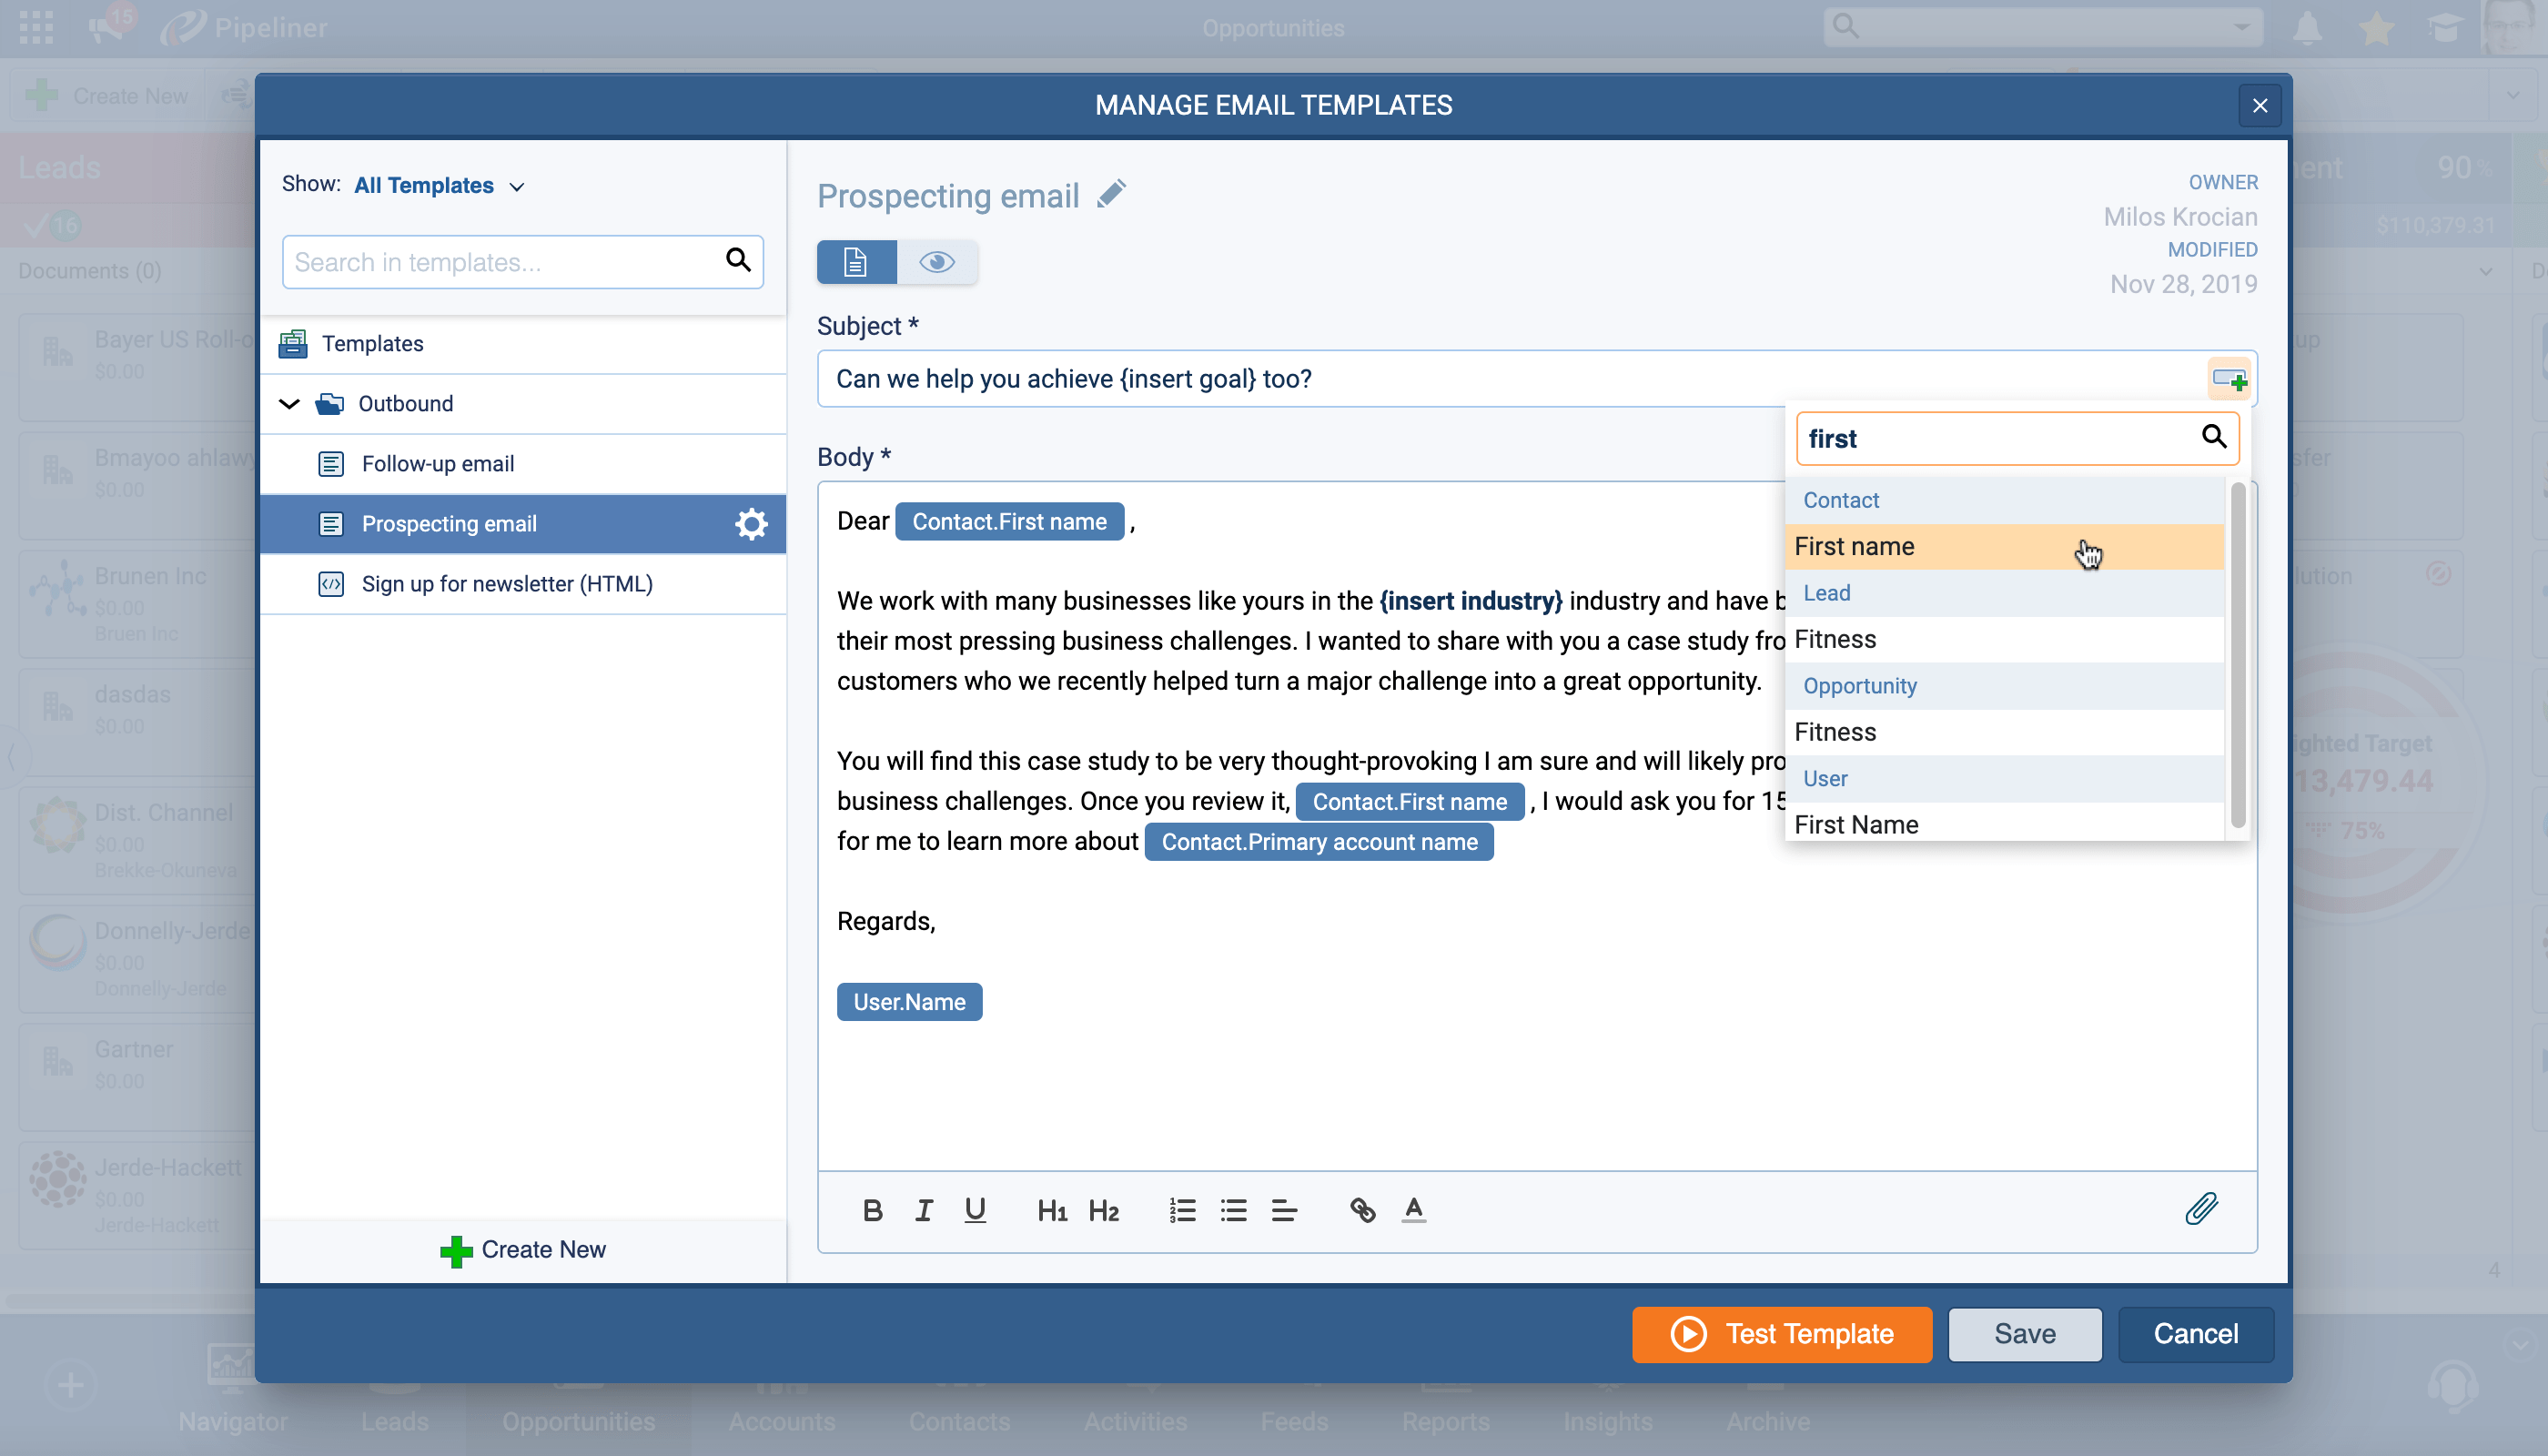
Task: Apply H1 heading style
Action: pyautogui.click(x=1051, y=1211)
